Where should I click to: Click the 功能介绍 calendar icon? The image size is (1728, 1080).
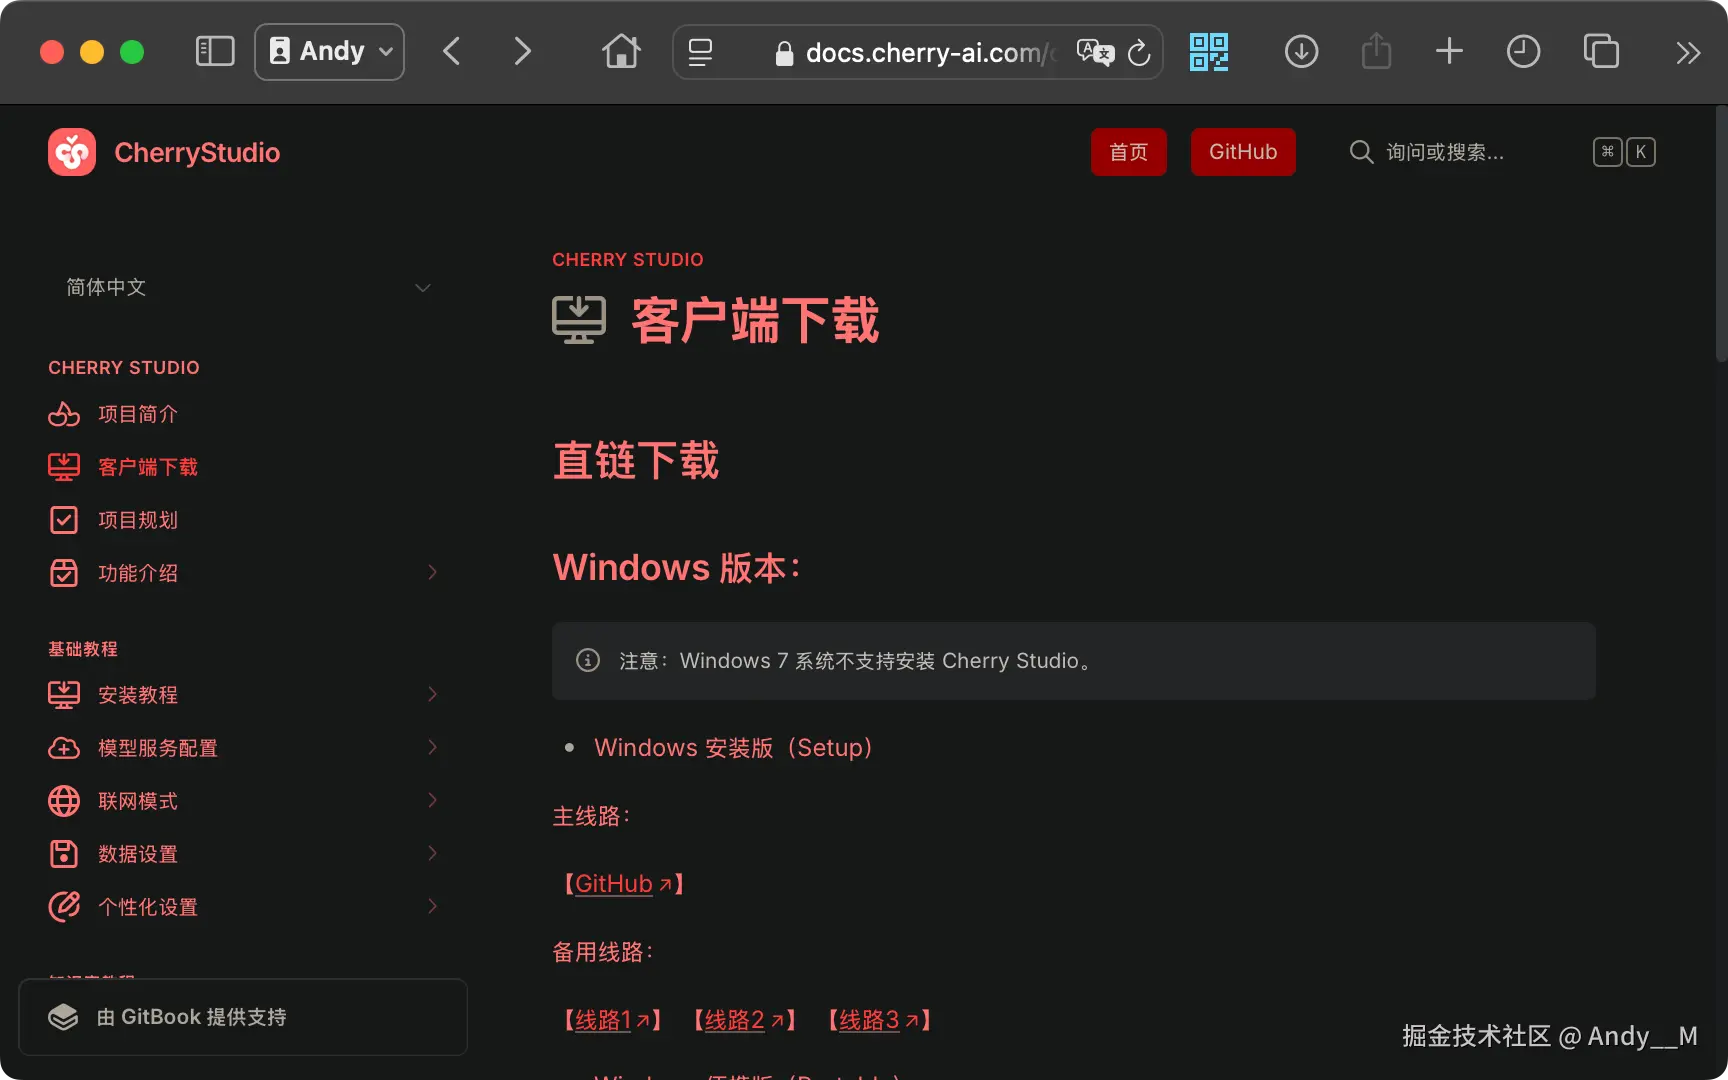coord(64,573)
